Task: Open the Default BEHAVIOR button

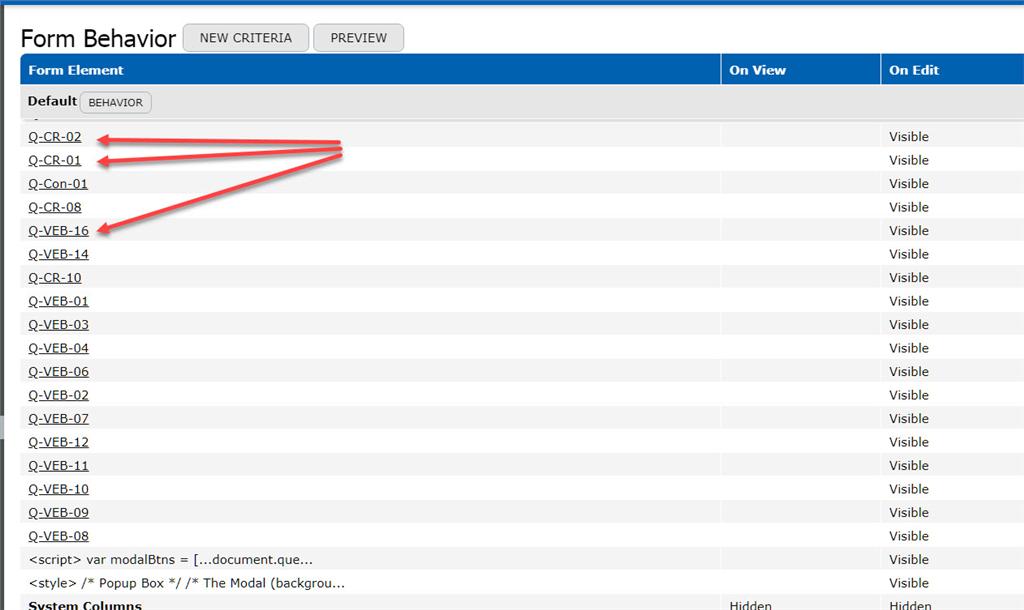Action: pyautogui.click(x=116, y=102)
